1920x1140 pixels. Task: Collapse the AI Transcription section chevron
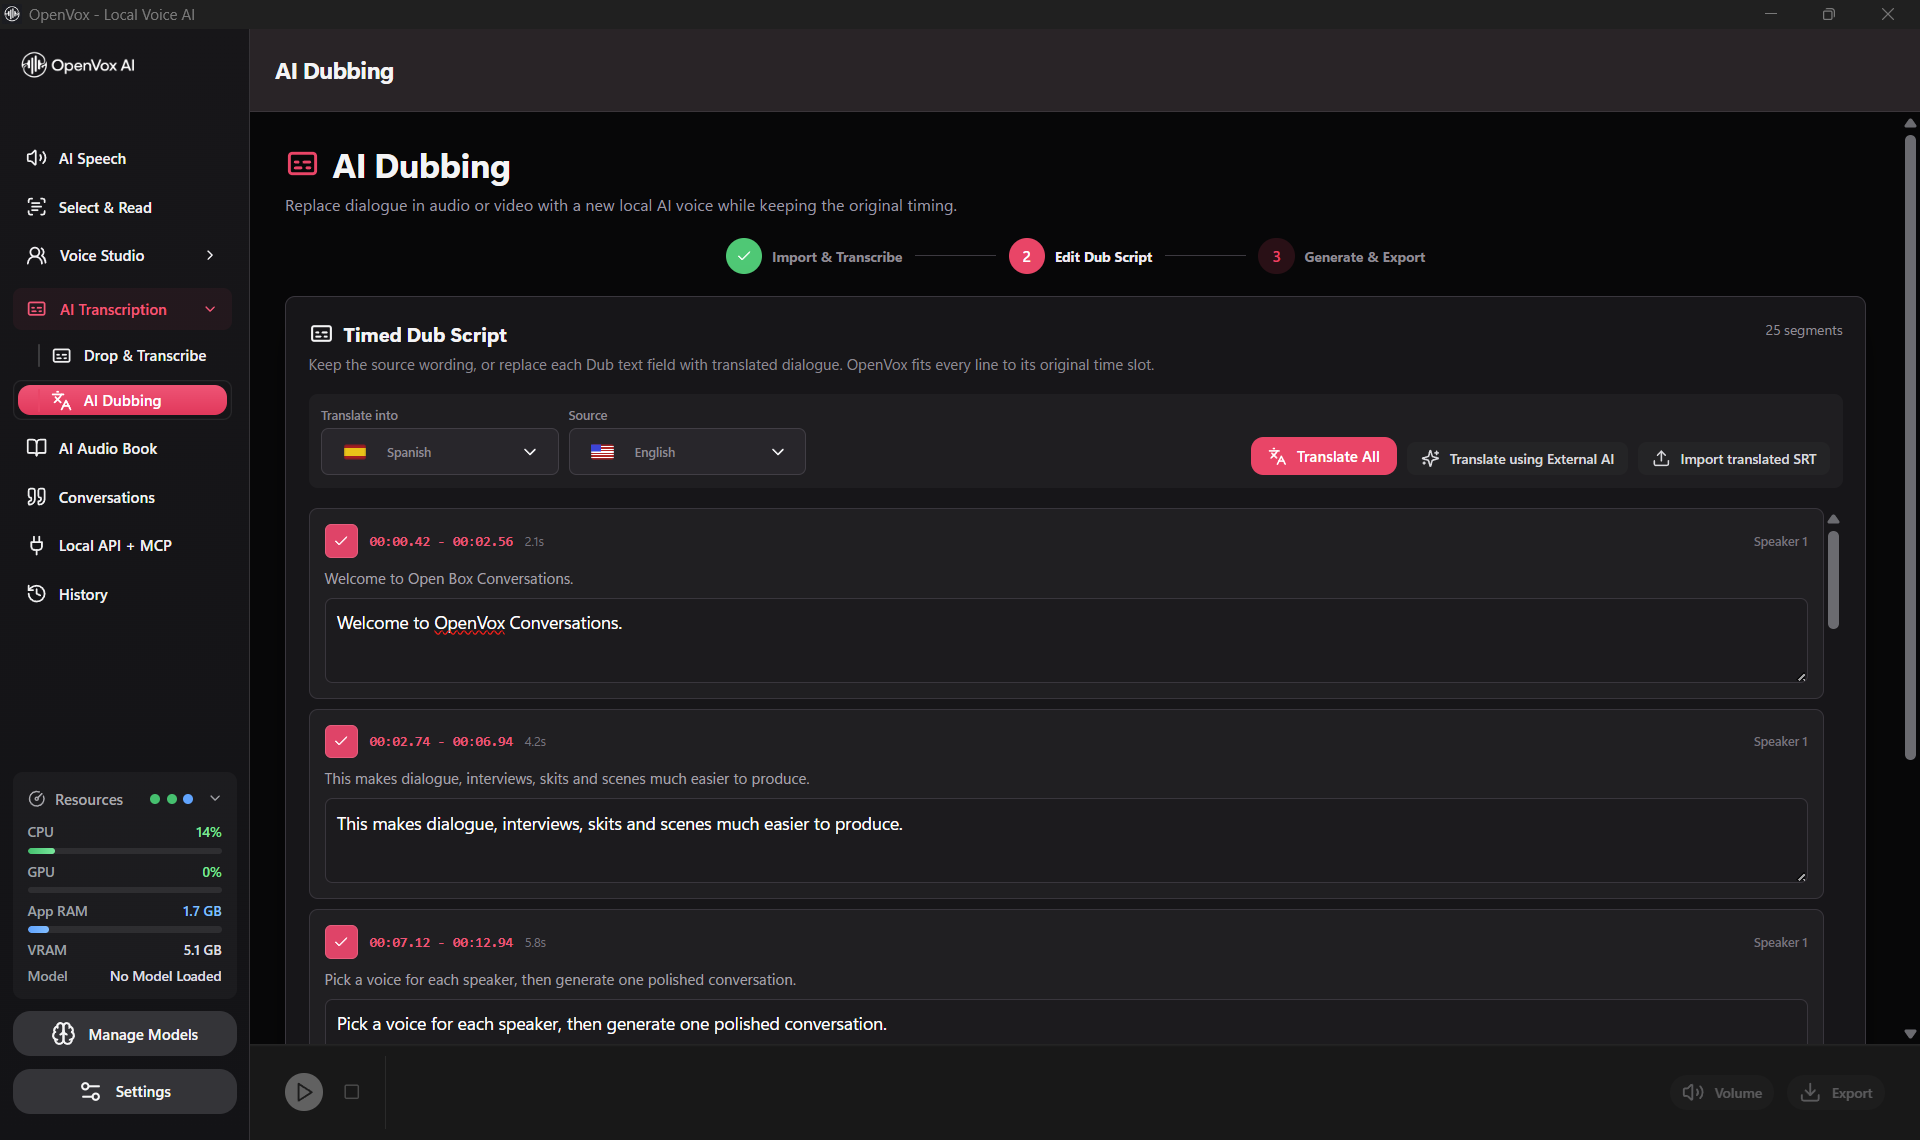(210, 310)
